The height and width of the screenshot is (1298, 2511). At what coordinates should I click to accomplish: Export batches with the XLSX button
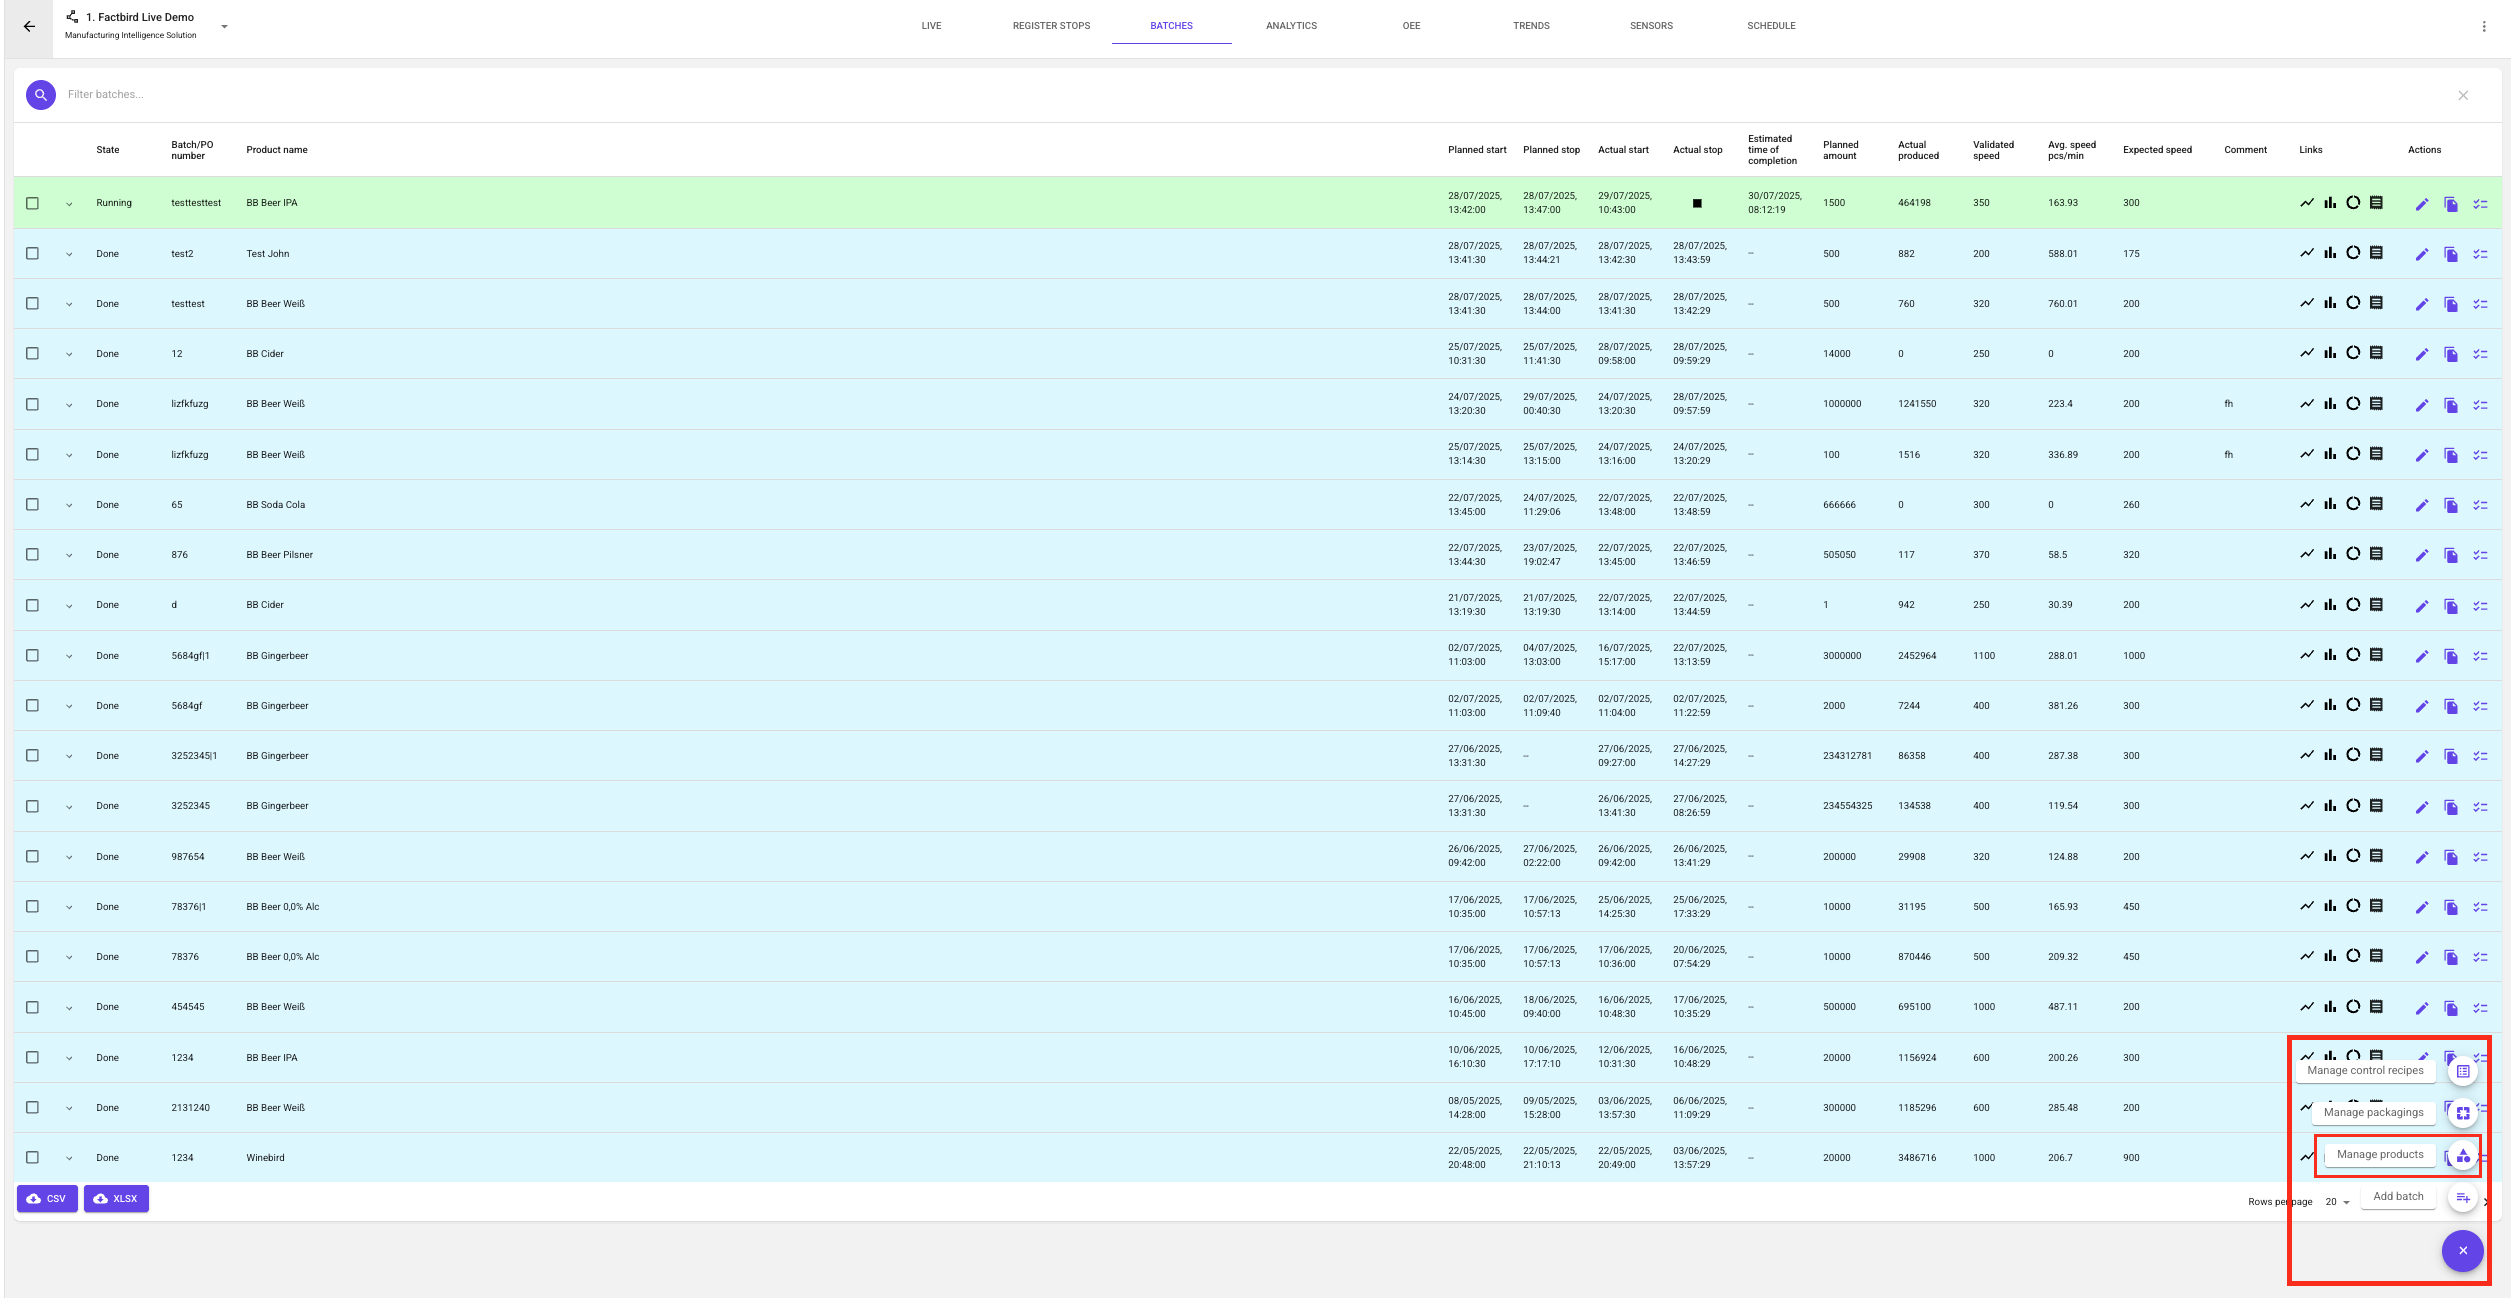click(116, 1198)
